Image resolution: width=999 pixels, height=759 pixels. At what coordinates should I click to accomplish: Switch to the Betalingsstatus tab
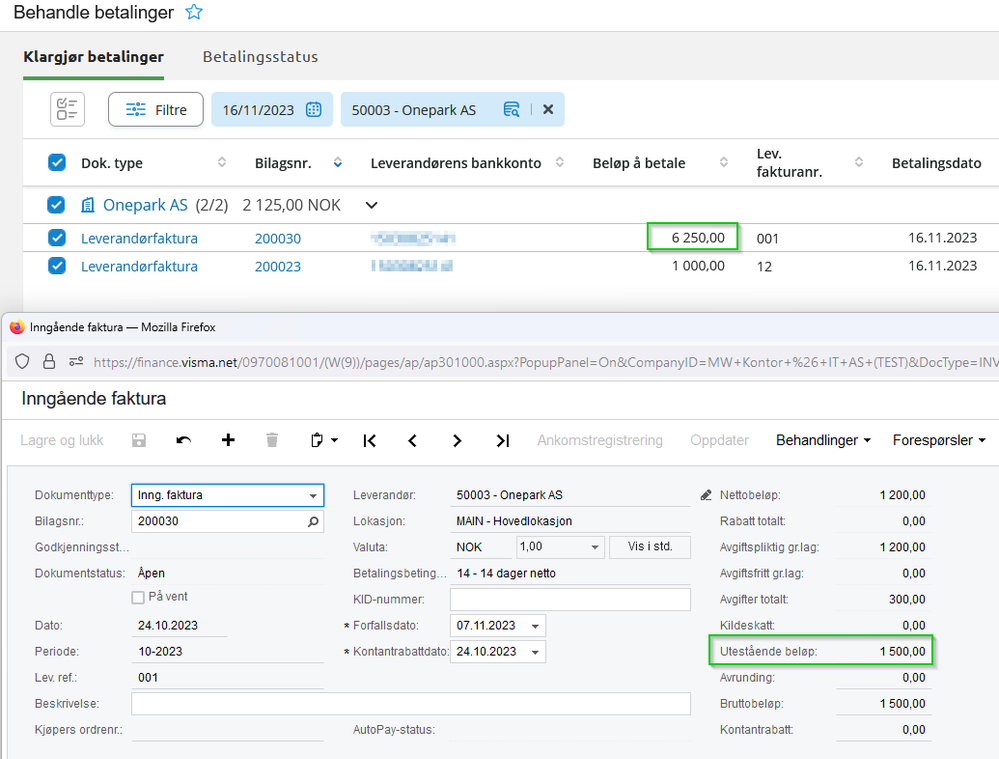point(260,57)
